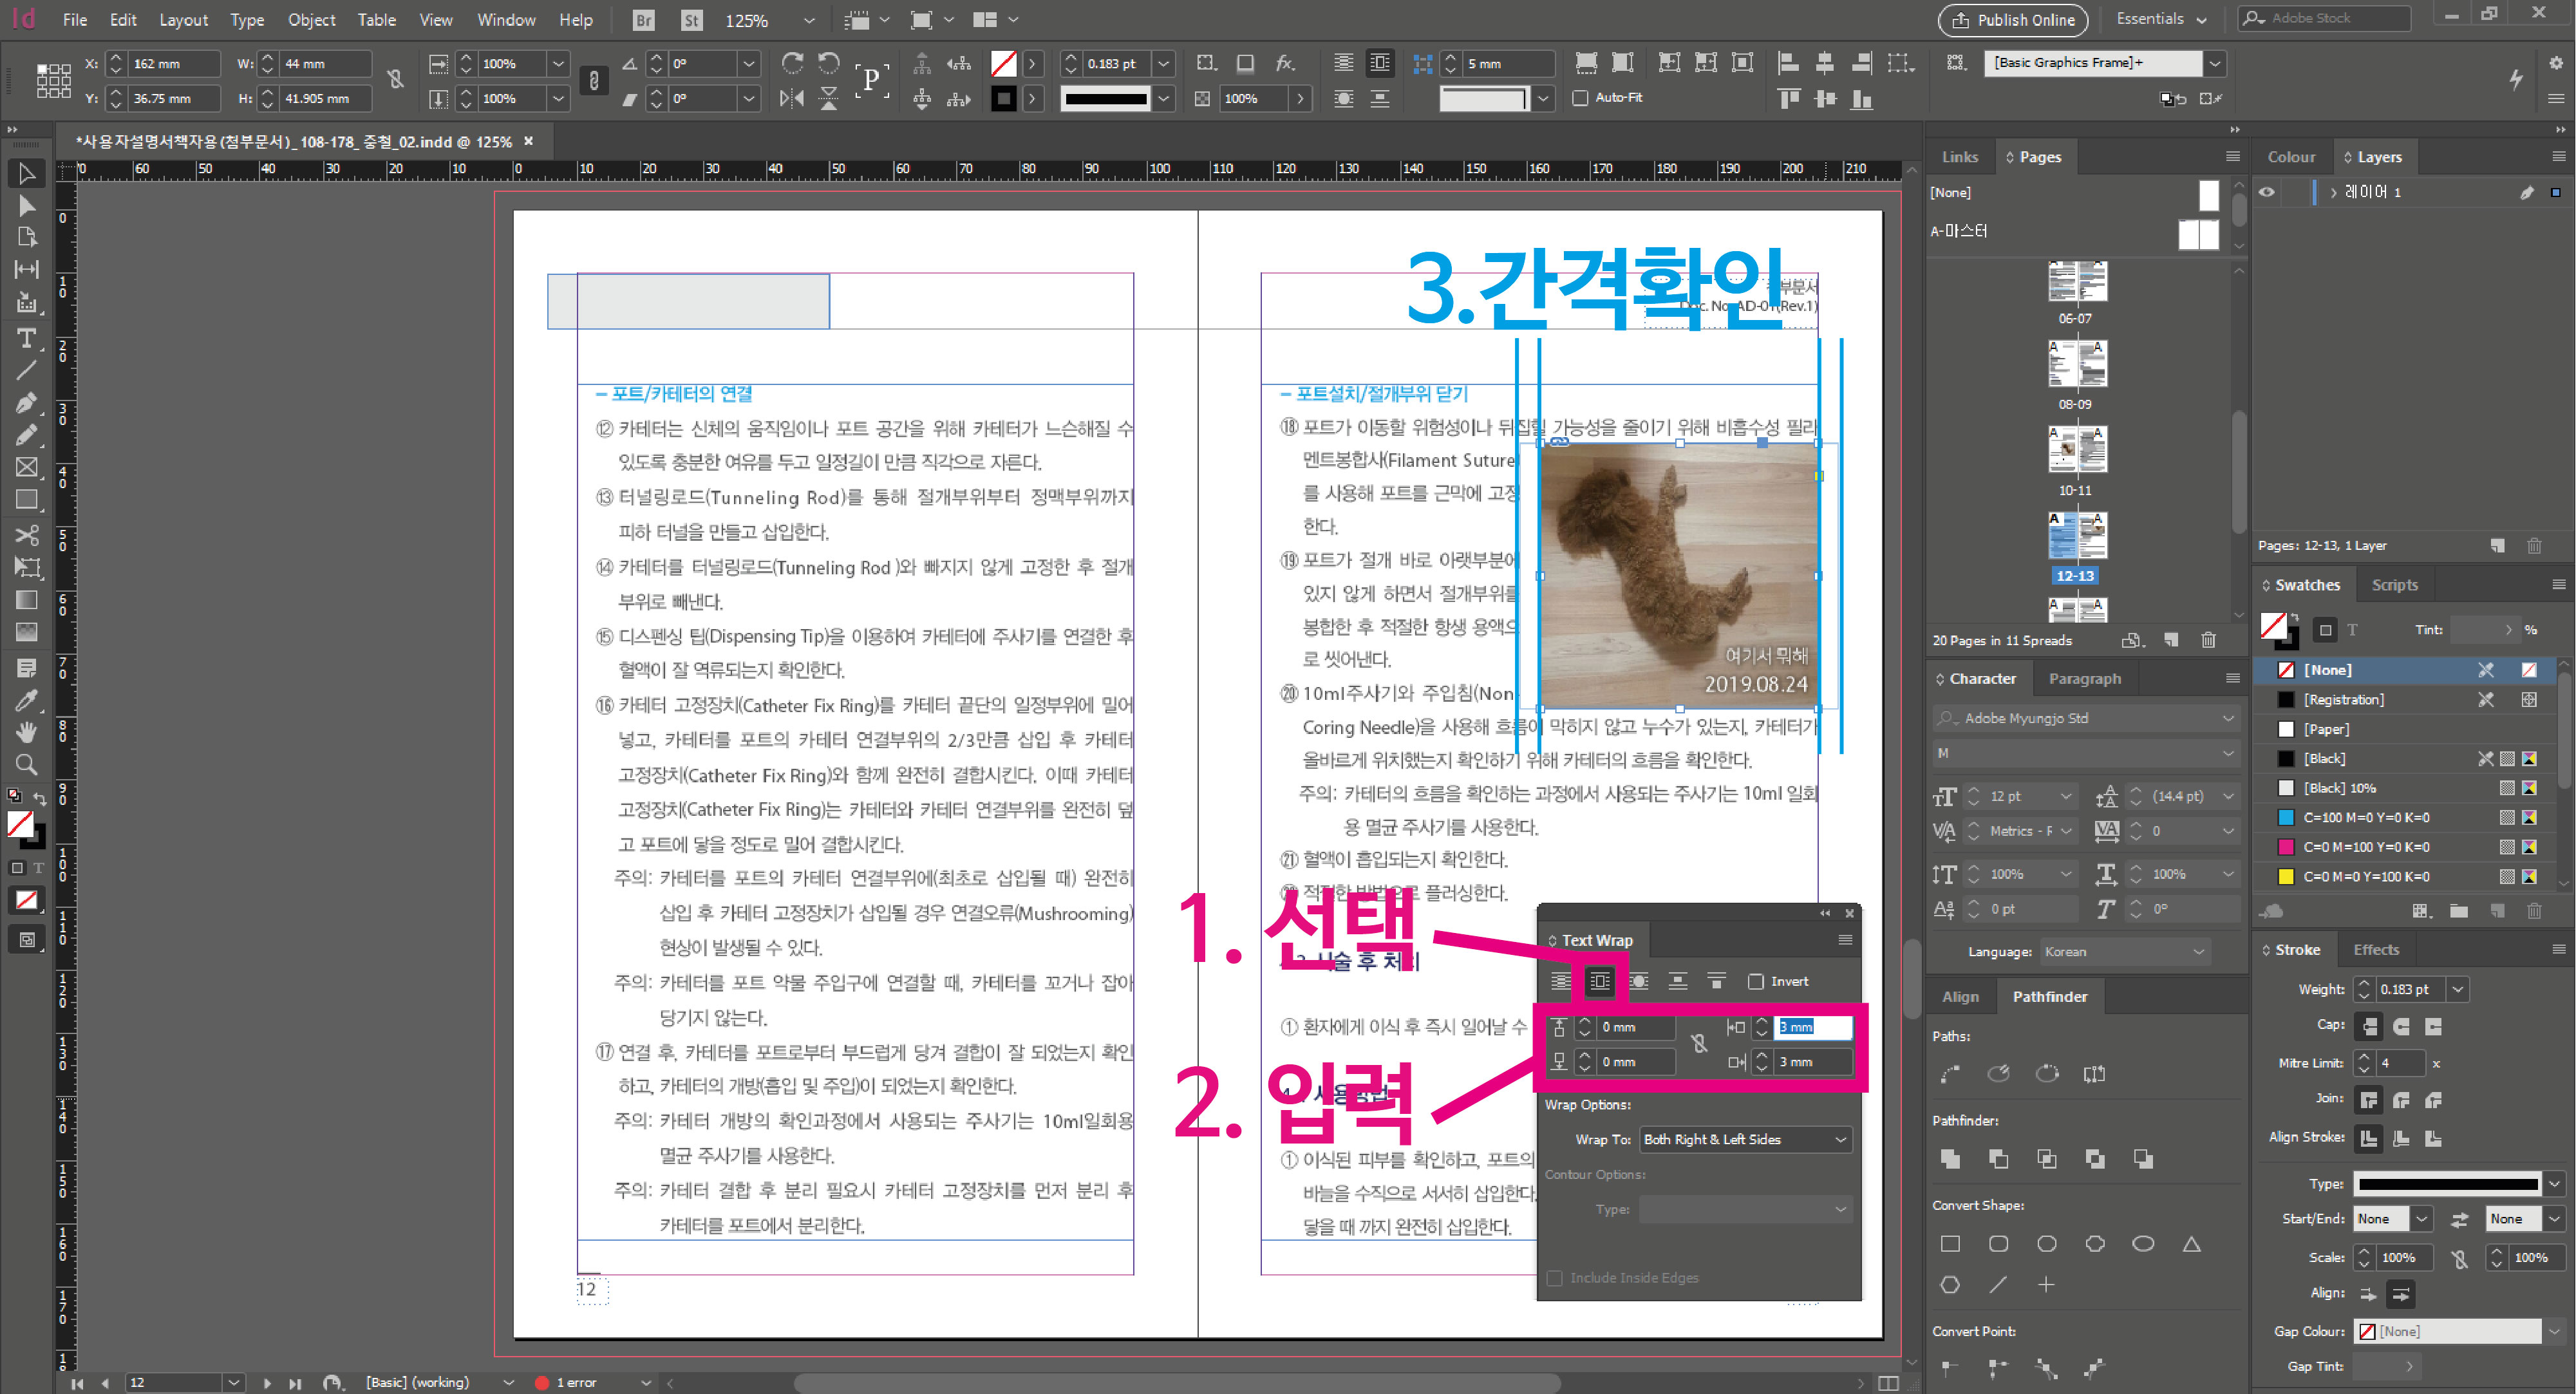Click the Adobe Stock search field
The width and height of the screenshot is (2576, 1394).
click(2325, 18)
